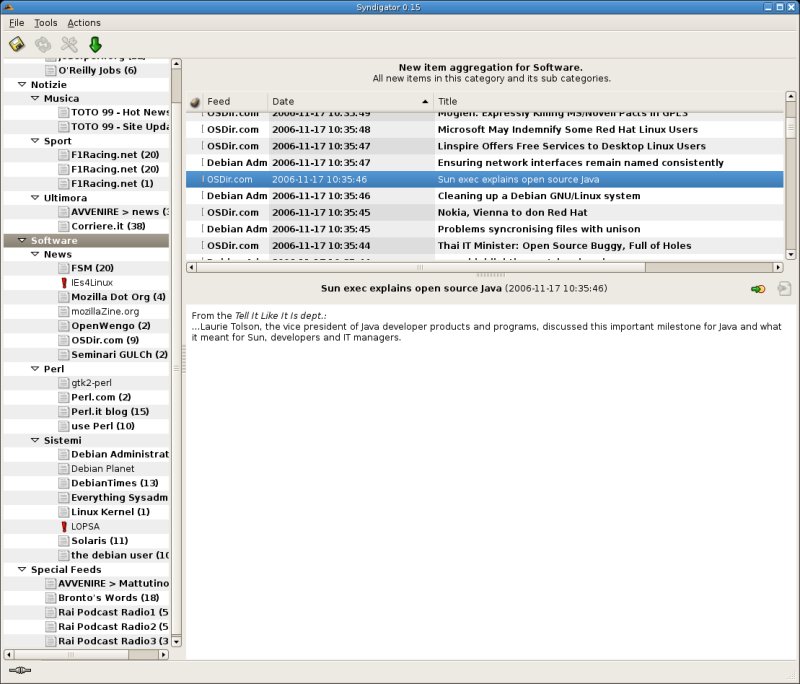Click the feed tree horizontal scroll-right arrow
This screenshot has height=684, width=800.
click(x=163, y=654)
